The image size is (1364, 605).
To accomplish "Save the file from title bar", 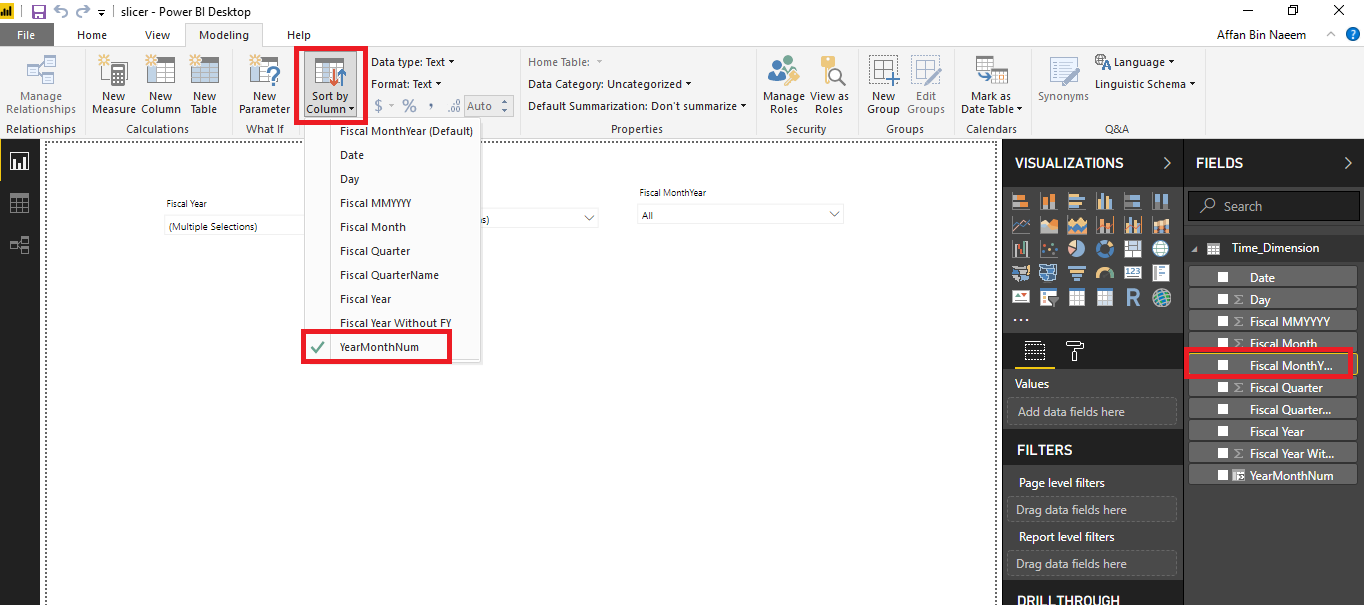I will click(x=39, y=12).
